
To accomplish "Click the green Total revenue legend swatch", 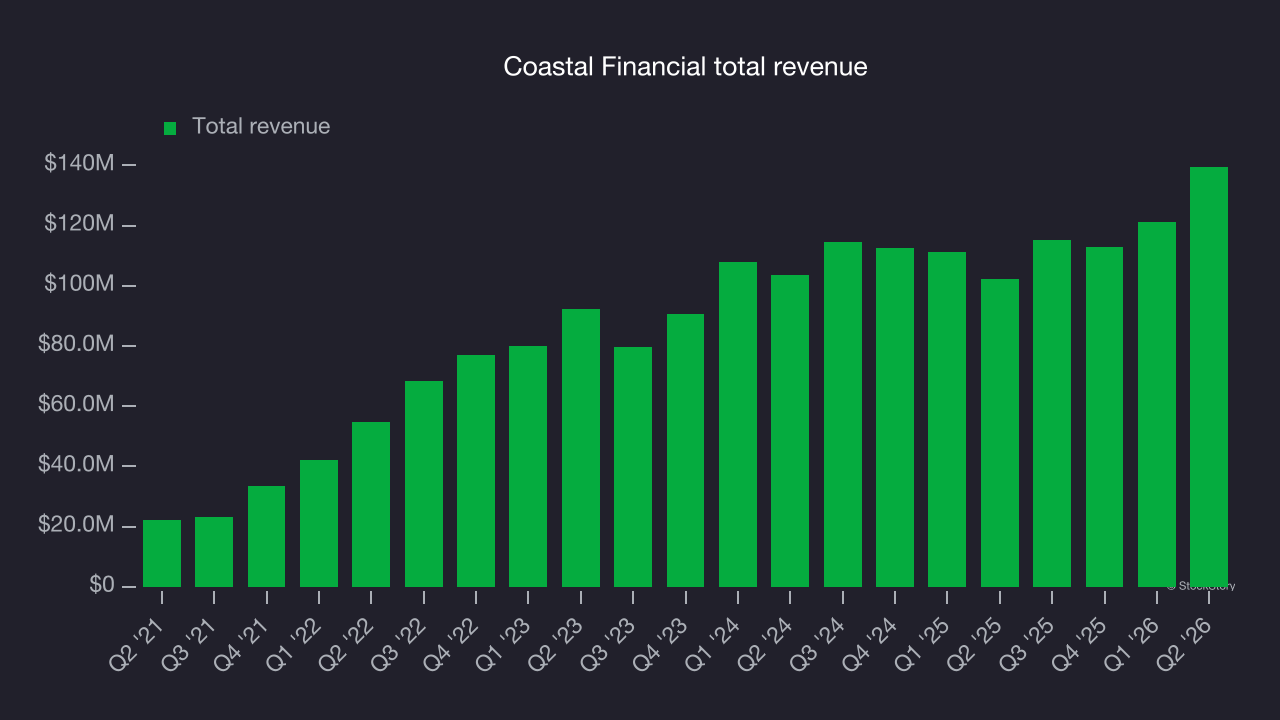I will click(170, 128).
